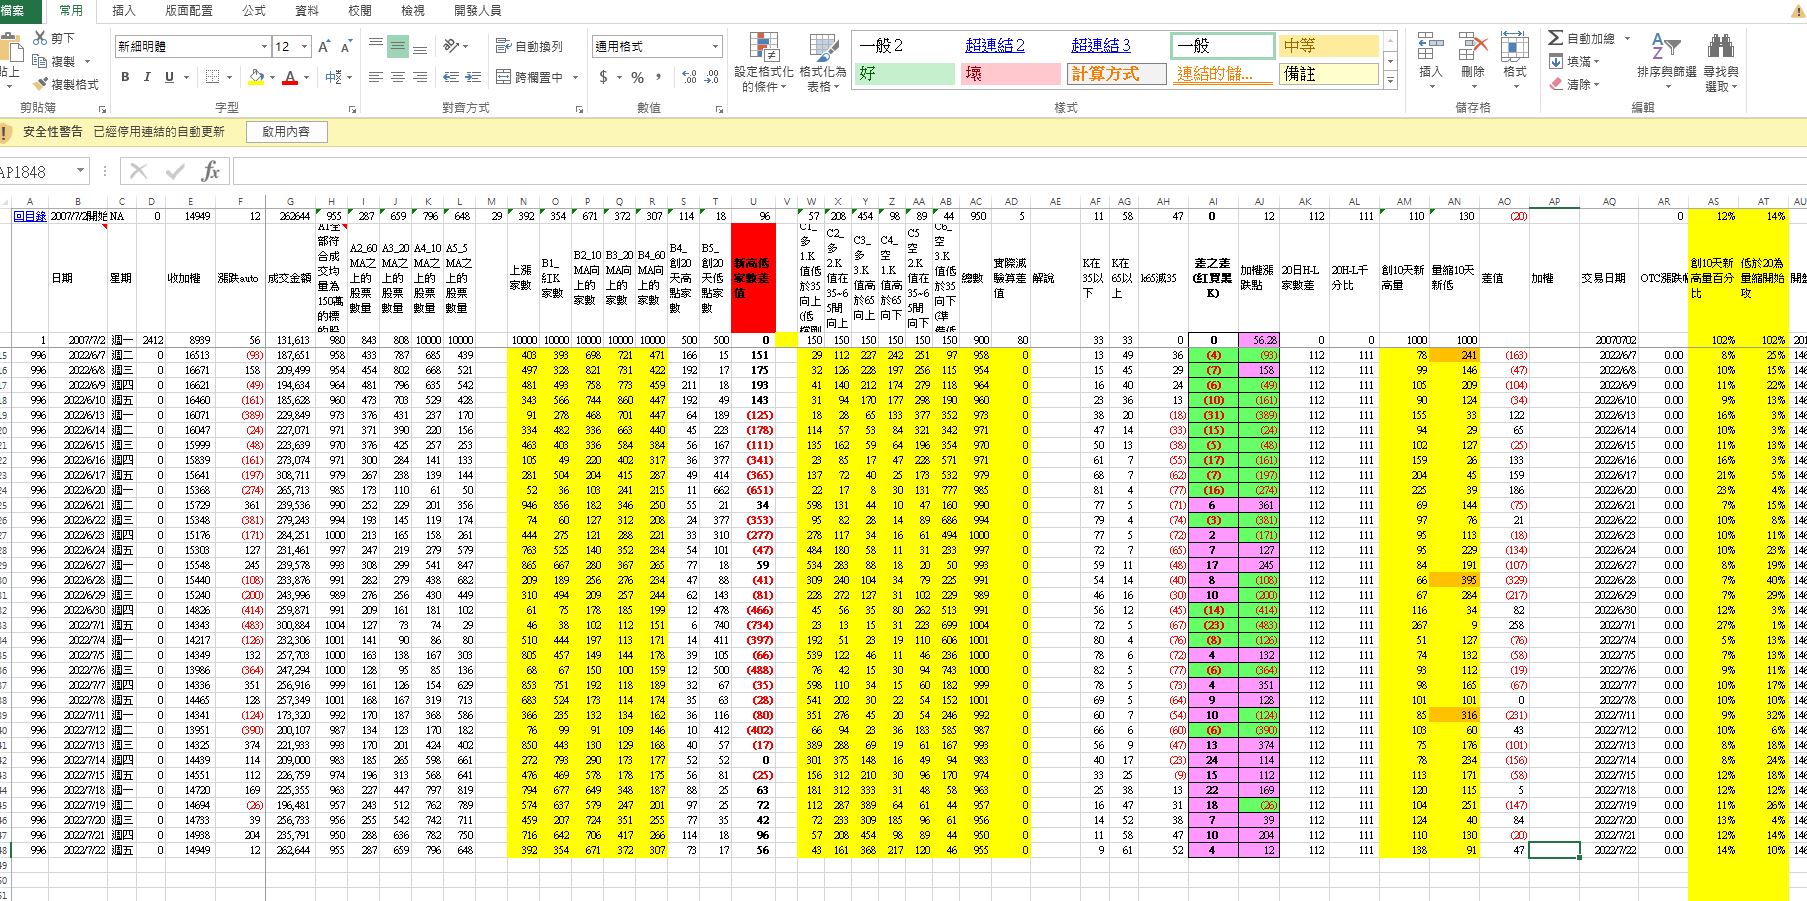Increase font size with large A icon
1807x901 pixels.
pyautogui.click(x=324, y=47)
